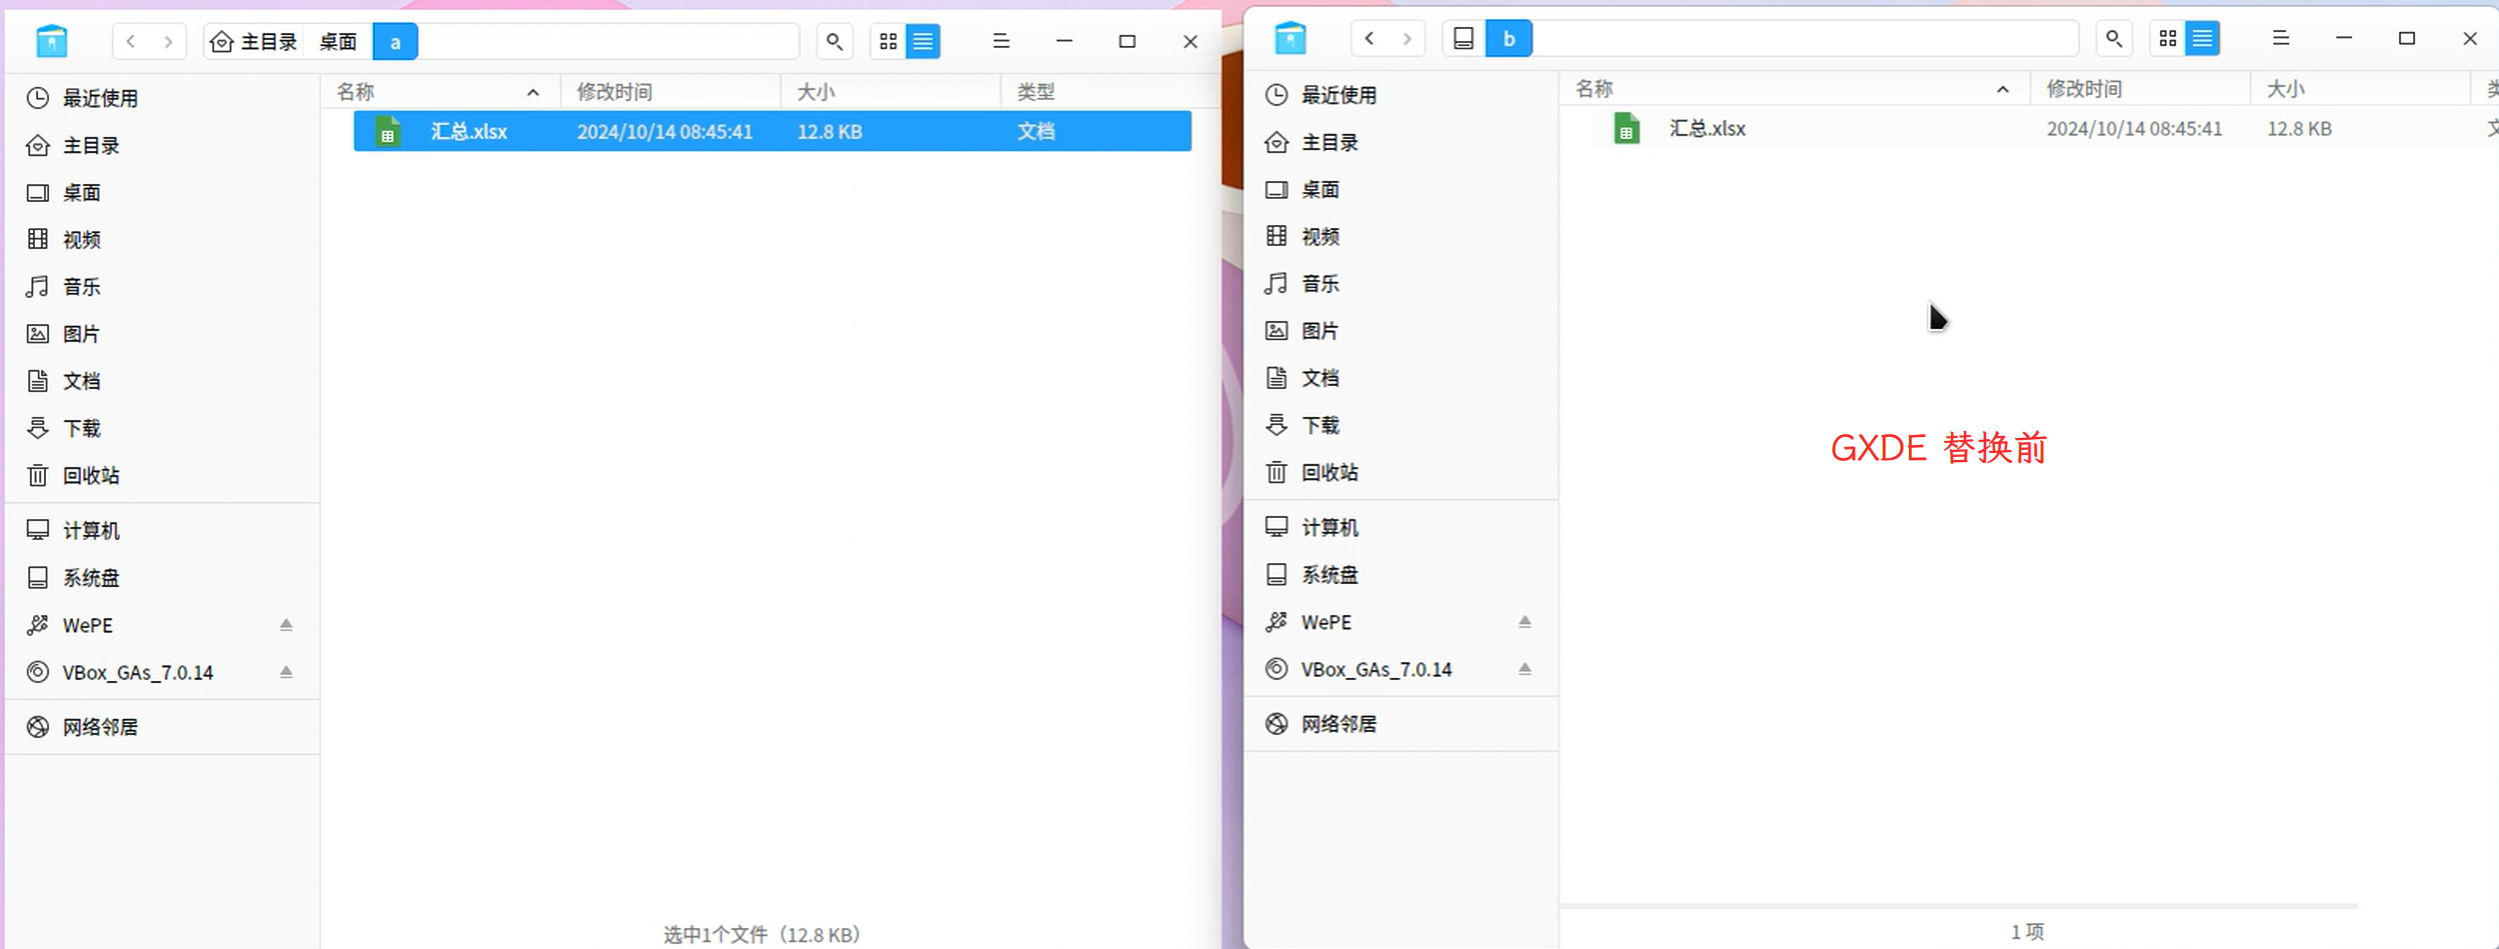This screenshot has height=949, width=2499.
Task: Eject WePE in the left window sidebar
Action: point(286,625)
